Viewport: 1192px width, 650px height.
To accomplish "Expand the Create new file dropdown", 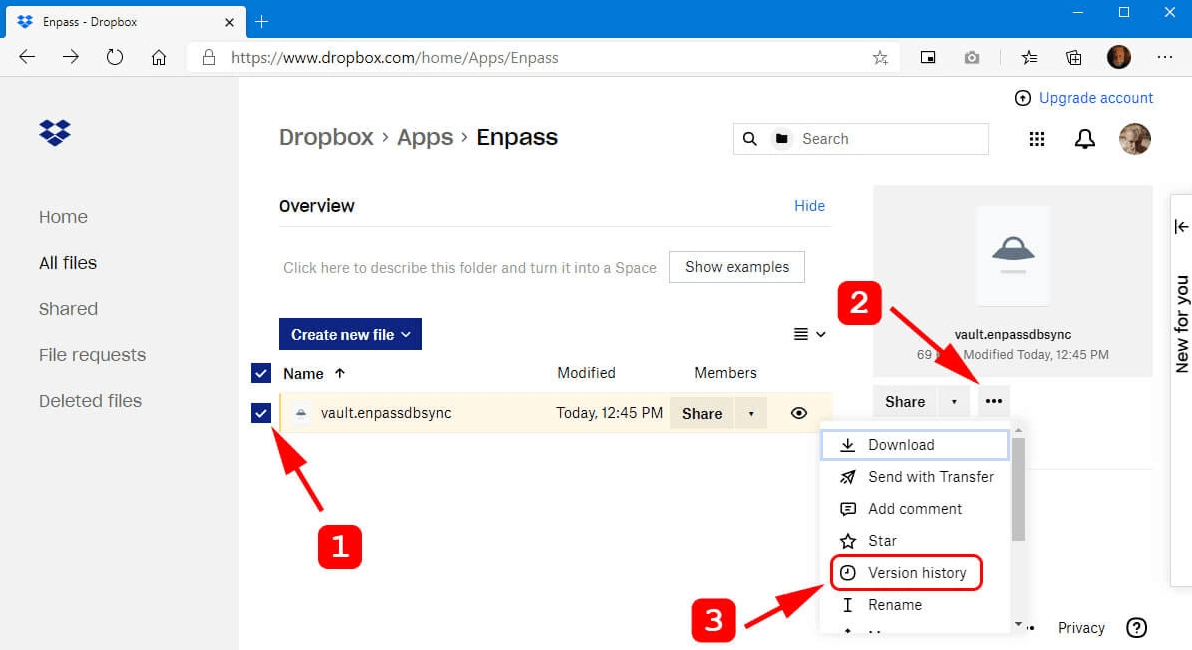I will 350,335.
